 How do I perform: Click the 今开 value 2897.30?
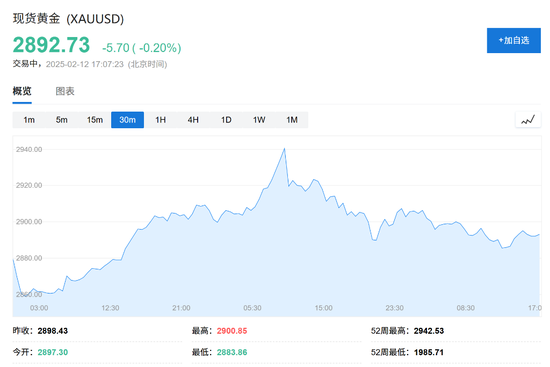[x=53, y=352]
